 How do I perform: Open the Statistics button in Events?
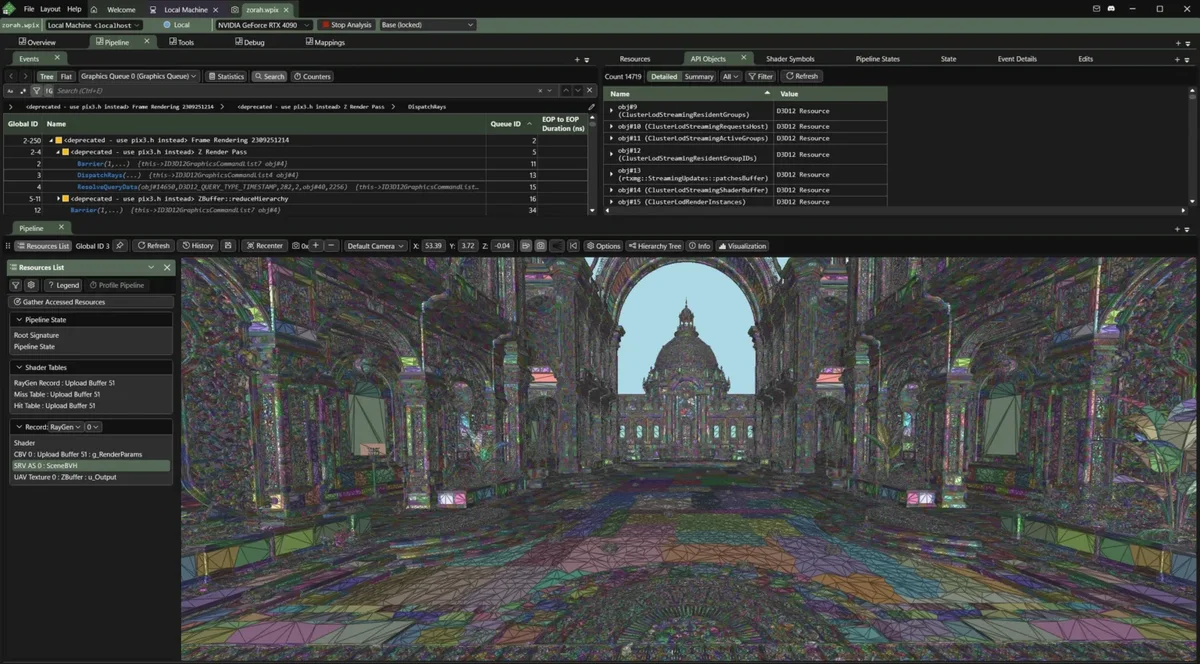tap(225, 76)
